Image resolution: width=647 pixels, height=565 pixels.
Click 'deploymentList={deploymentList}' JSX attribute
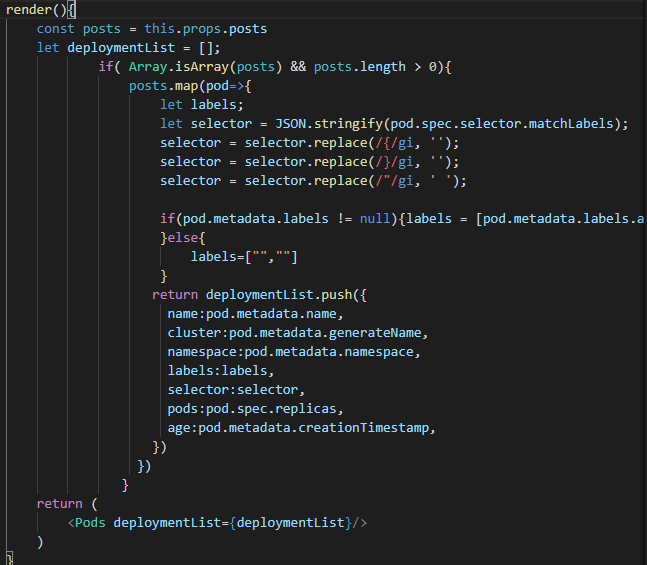pyautogui.click(x=233, y=522)
